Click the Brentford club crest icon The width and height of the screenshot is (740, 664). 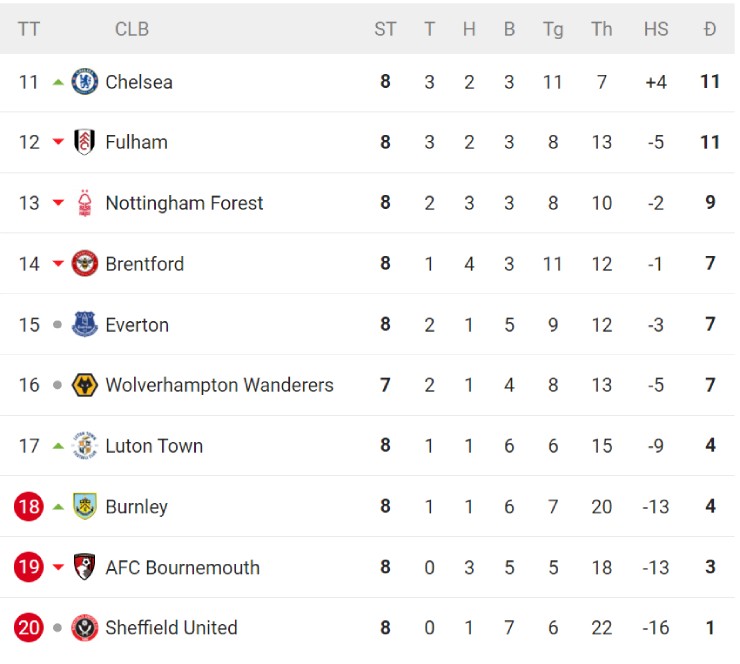coord(85,264)
